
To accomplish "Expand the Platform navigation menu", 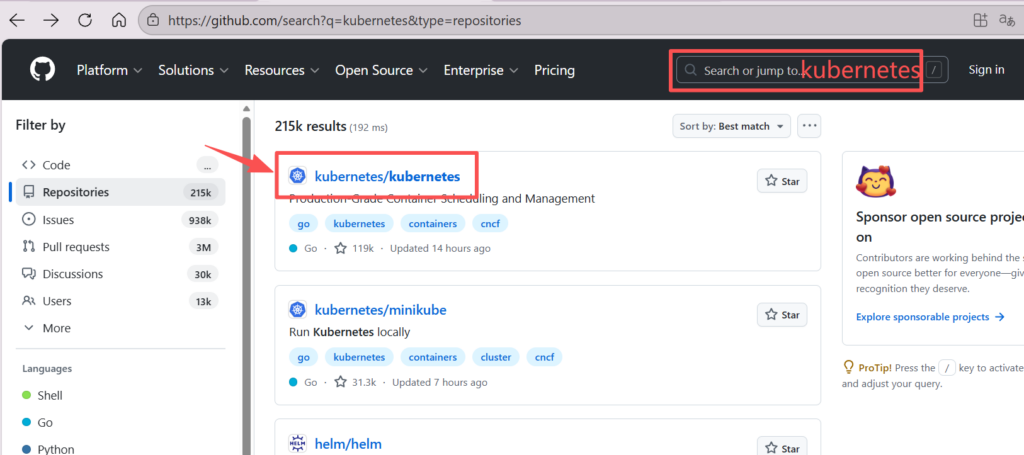I will (109, 70).
